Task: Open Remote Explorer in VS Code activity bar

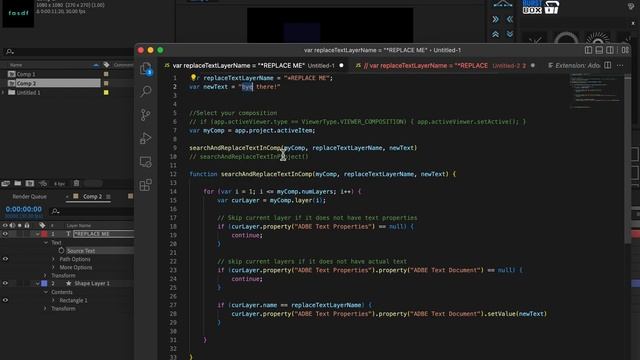Action: coord(146,162)
